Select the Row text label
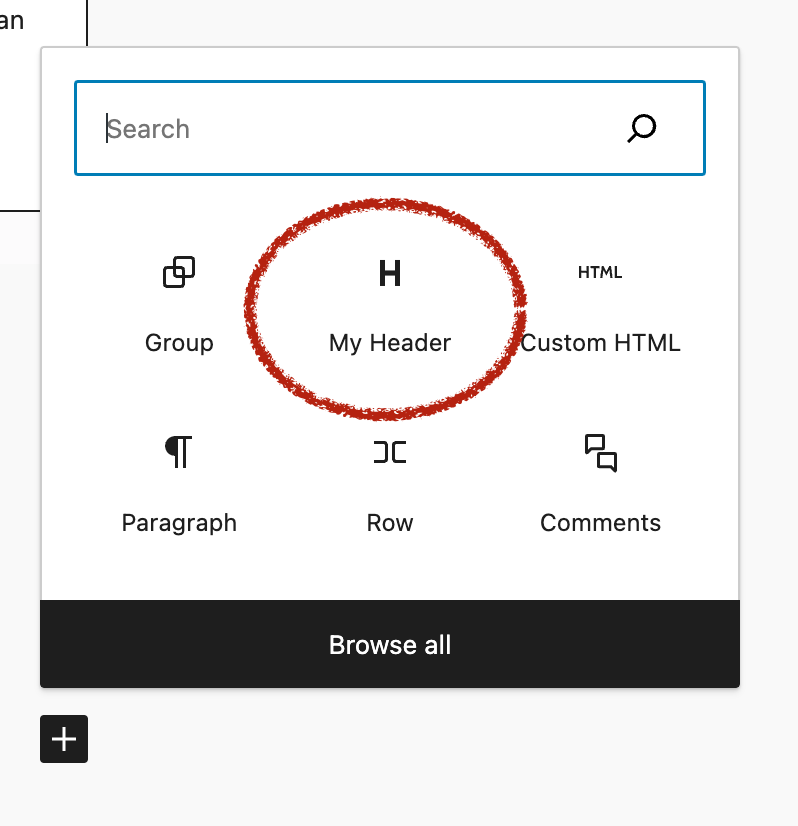798x826 pixels. [390, 523]
